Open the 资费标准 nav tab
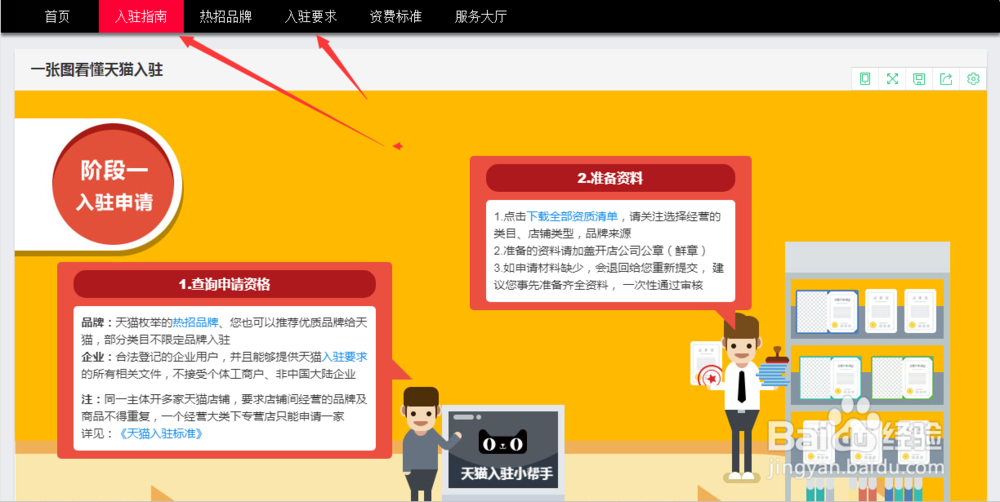1000x502 pixels. point(395,17)
